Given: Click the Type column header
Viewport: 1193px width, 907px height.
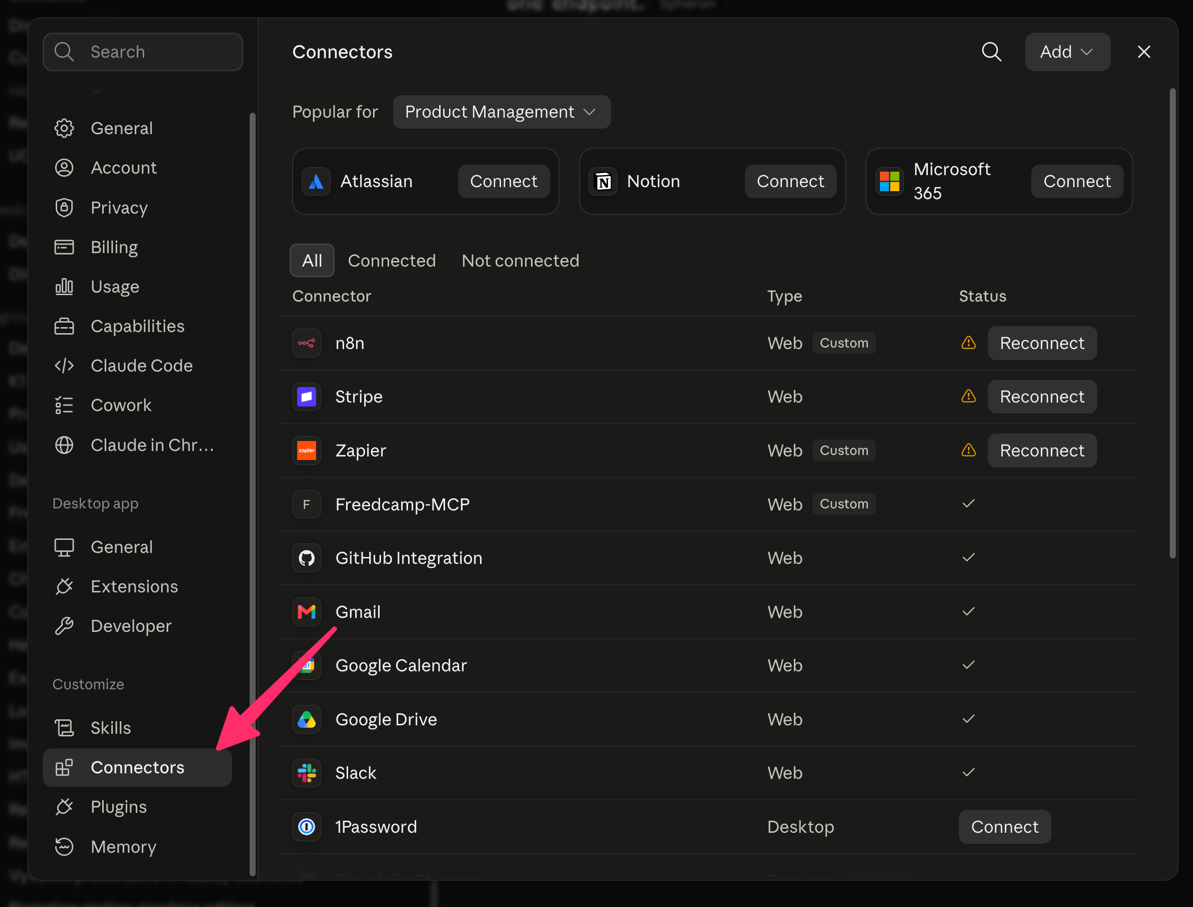Looking at the screenshot, I should click(x=784, y=296).
